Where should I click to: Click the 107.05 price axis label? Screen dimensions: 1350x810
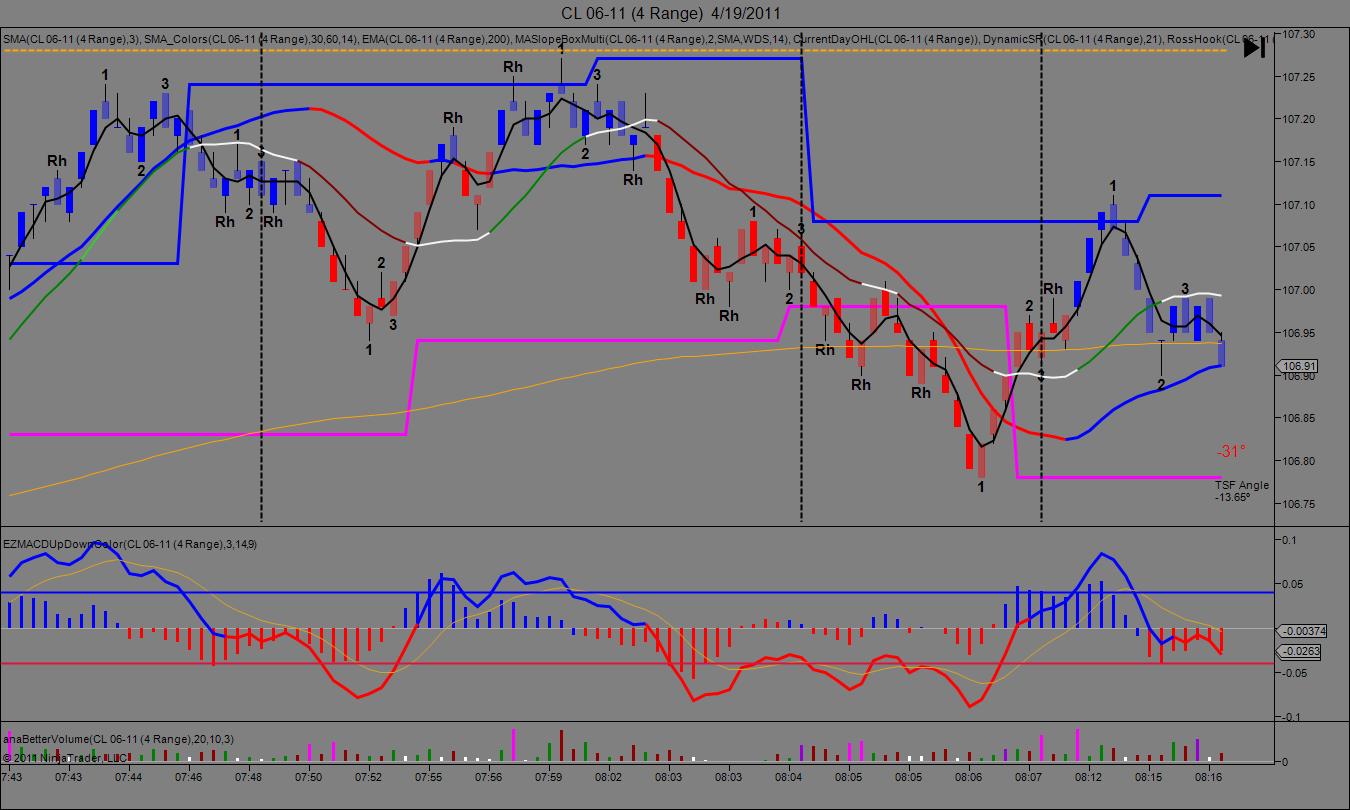pyautogui.click(x=1298, y=247)
